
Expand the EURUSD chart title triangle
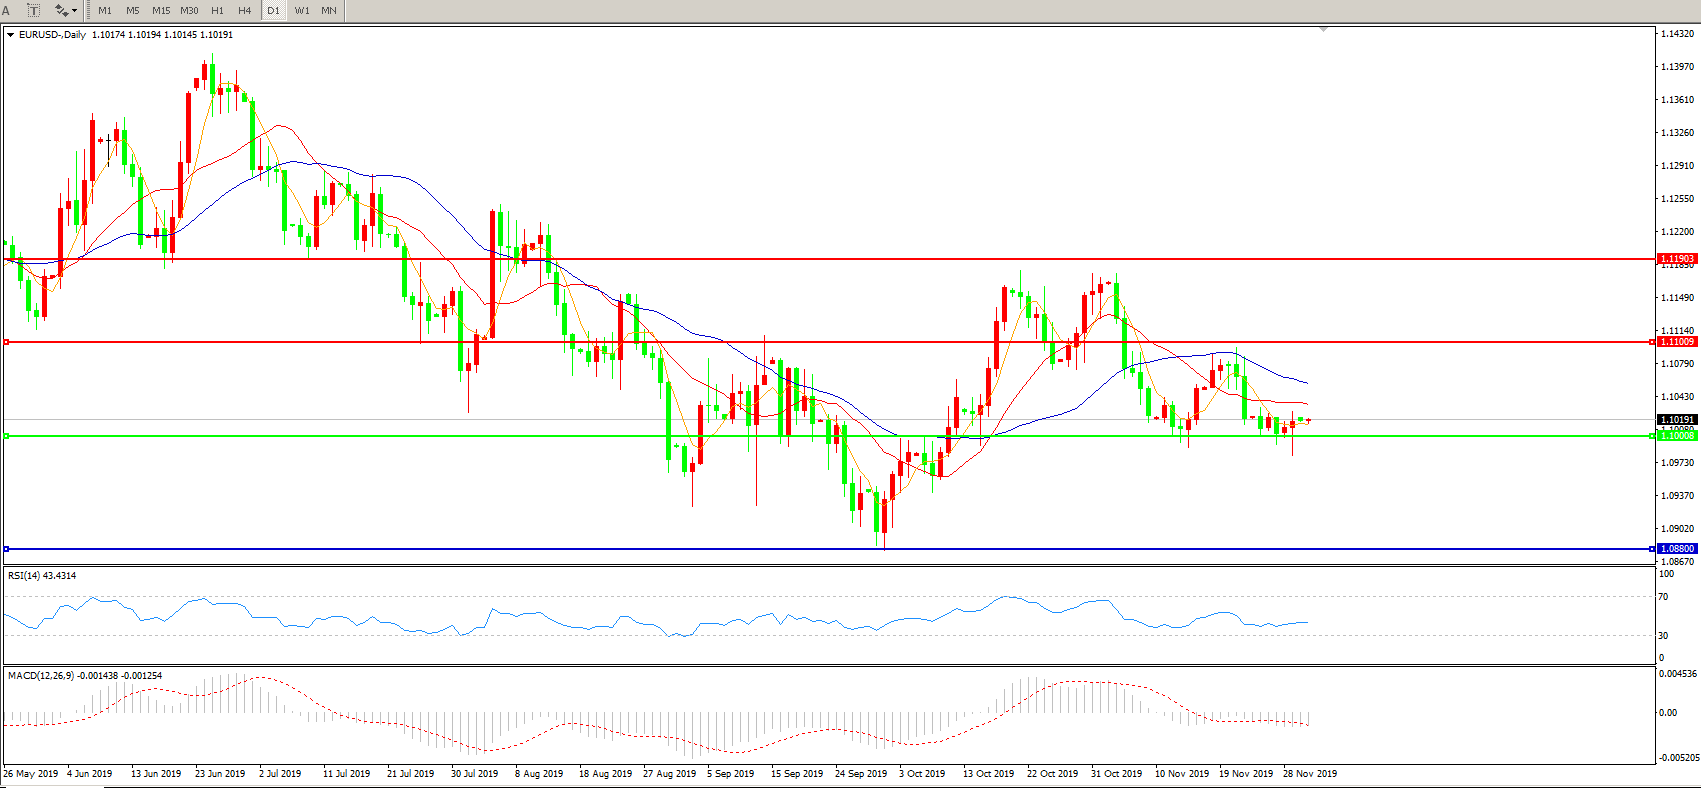tap(10, 35)
